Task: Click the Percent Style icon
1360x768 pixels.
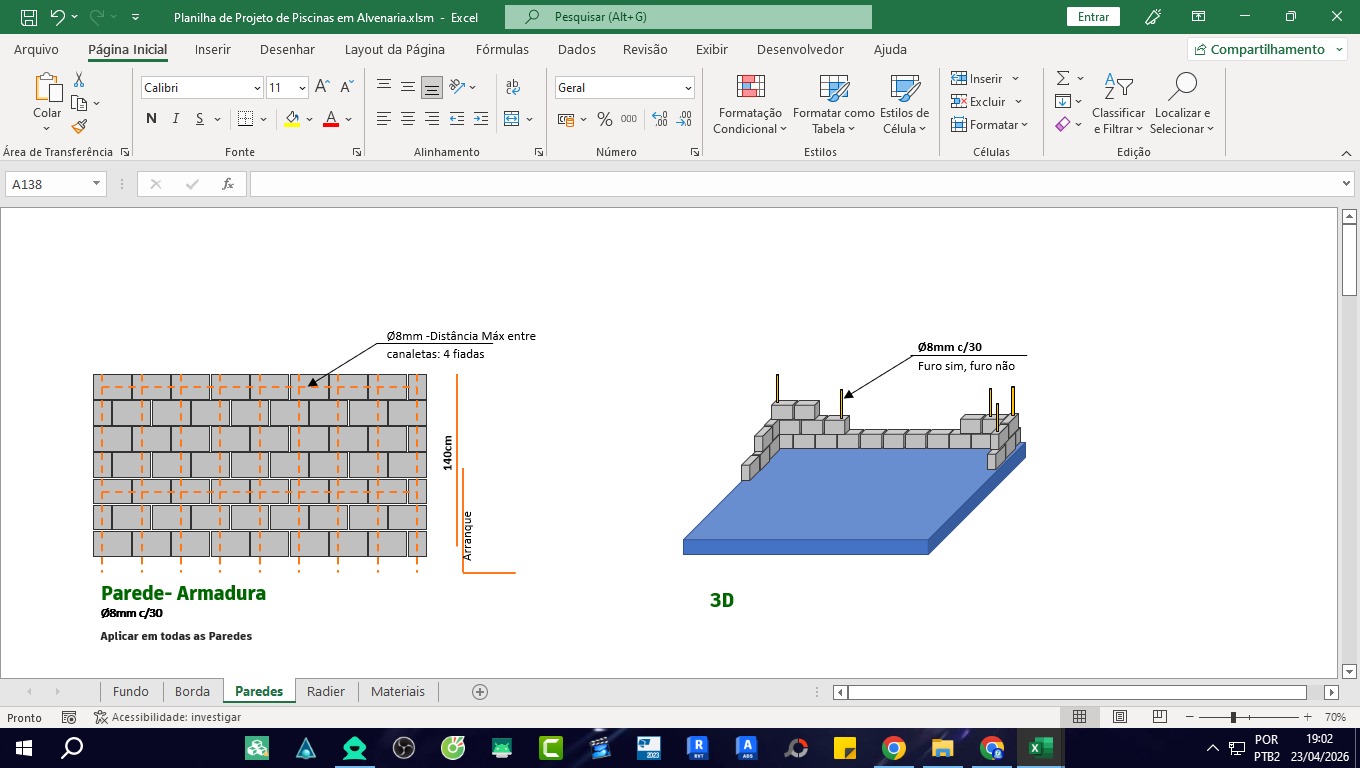Action: click(x=604, y=119)
